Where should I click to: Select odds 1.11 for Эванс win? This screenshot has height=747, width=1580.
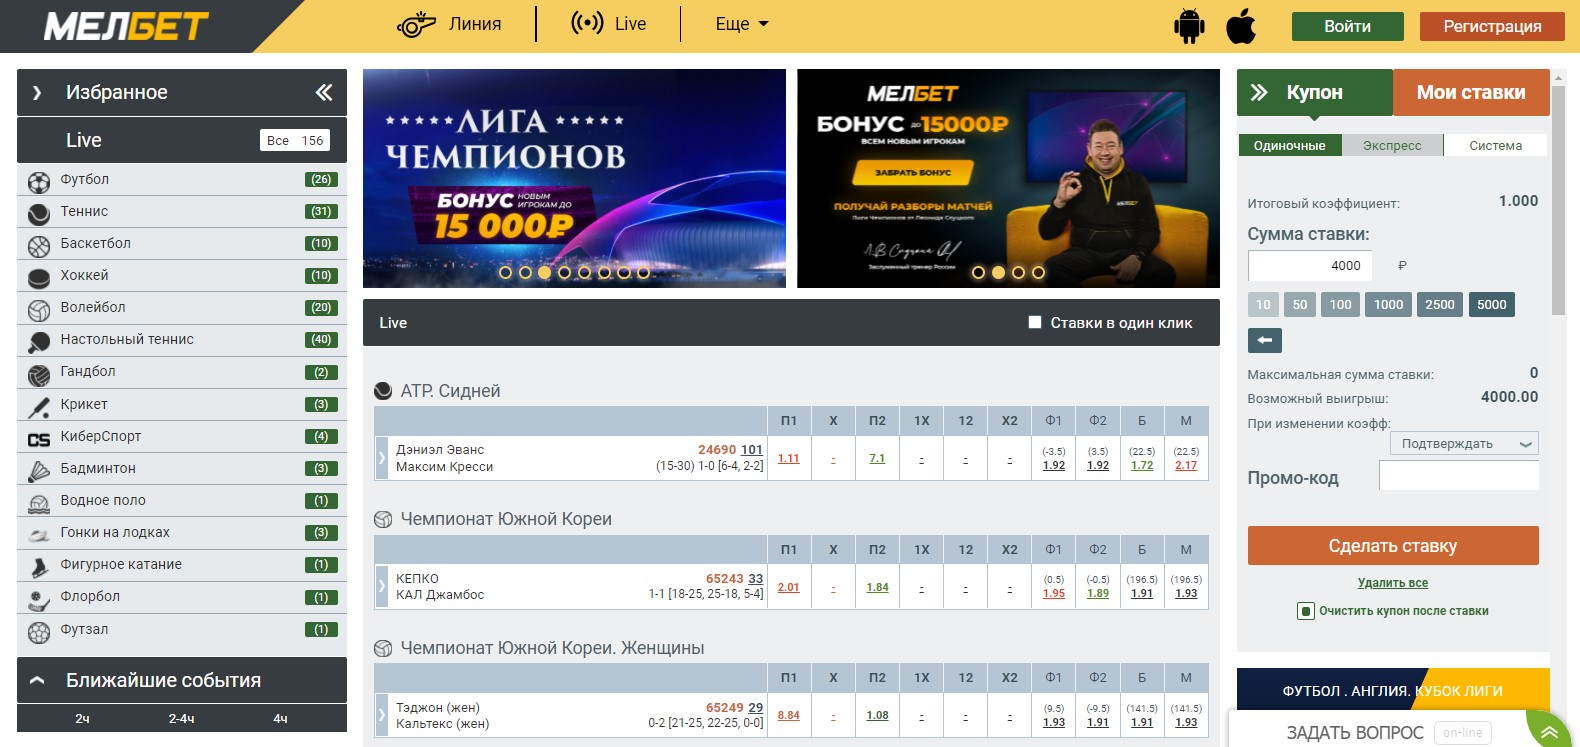tap(789, 458)
